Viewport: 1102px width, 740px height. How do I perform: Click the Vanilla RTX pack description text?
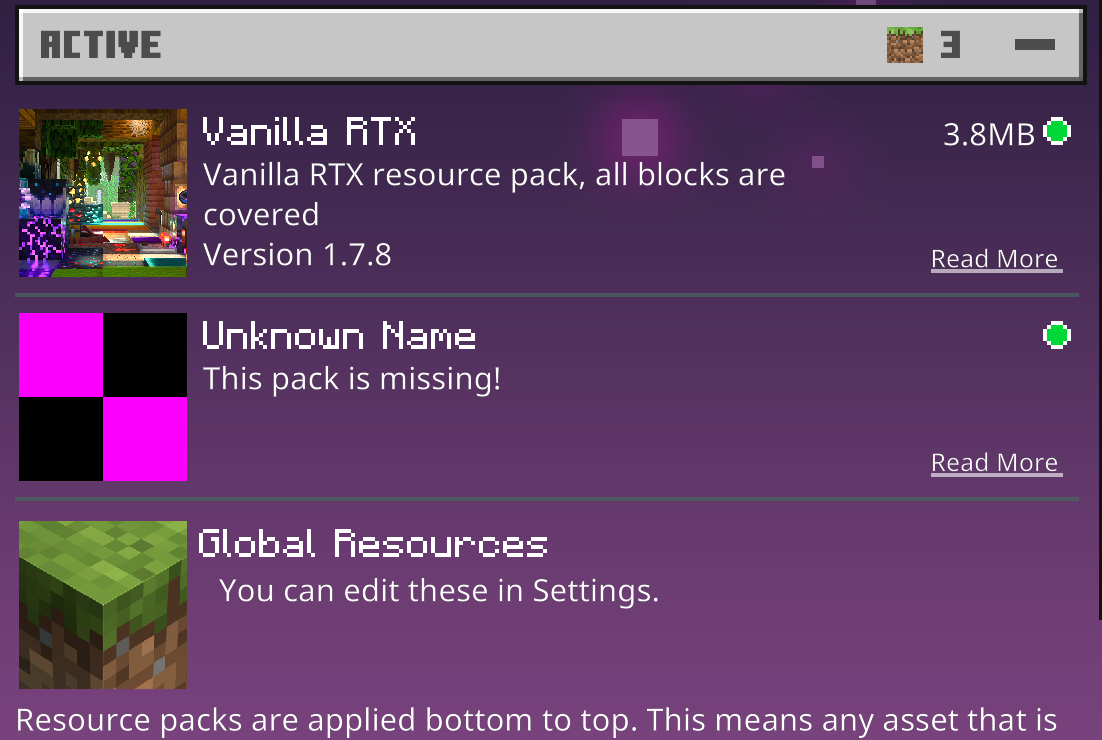click(494, 194)
